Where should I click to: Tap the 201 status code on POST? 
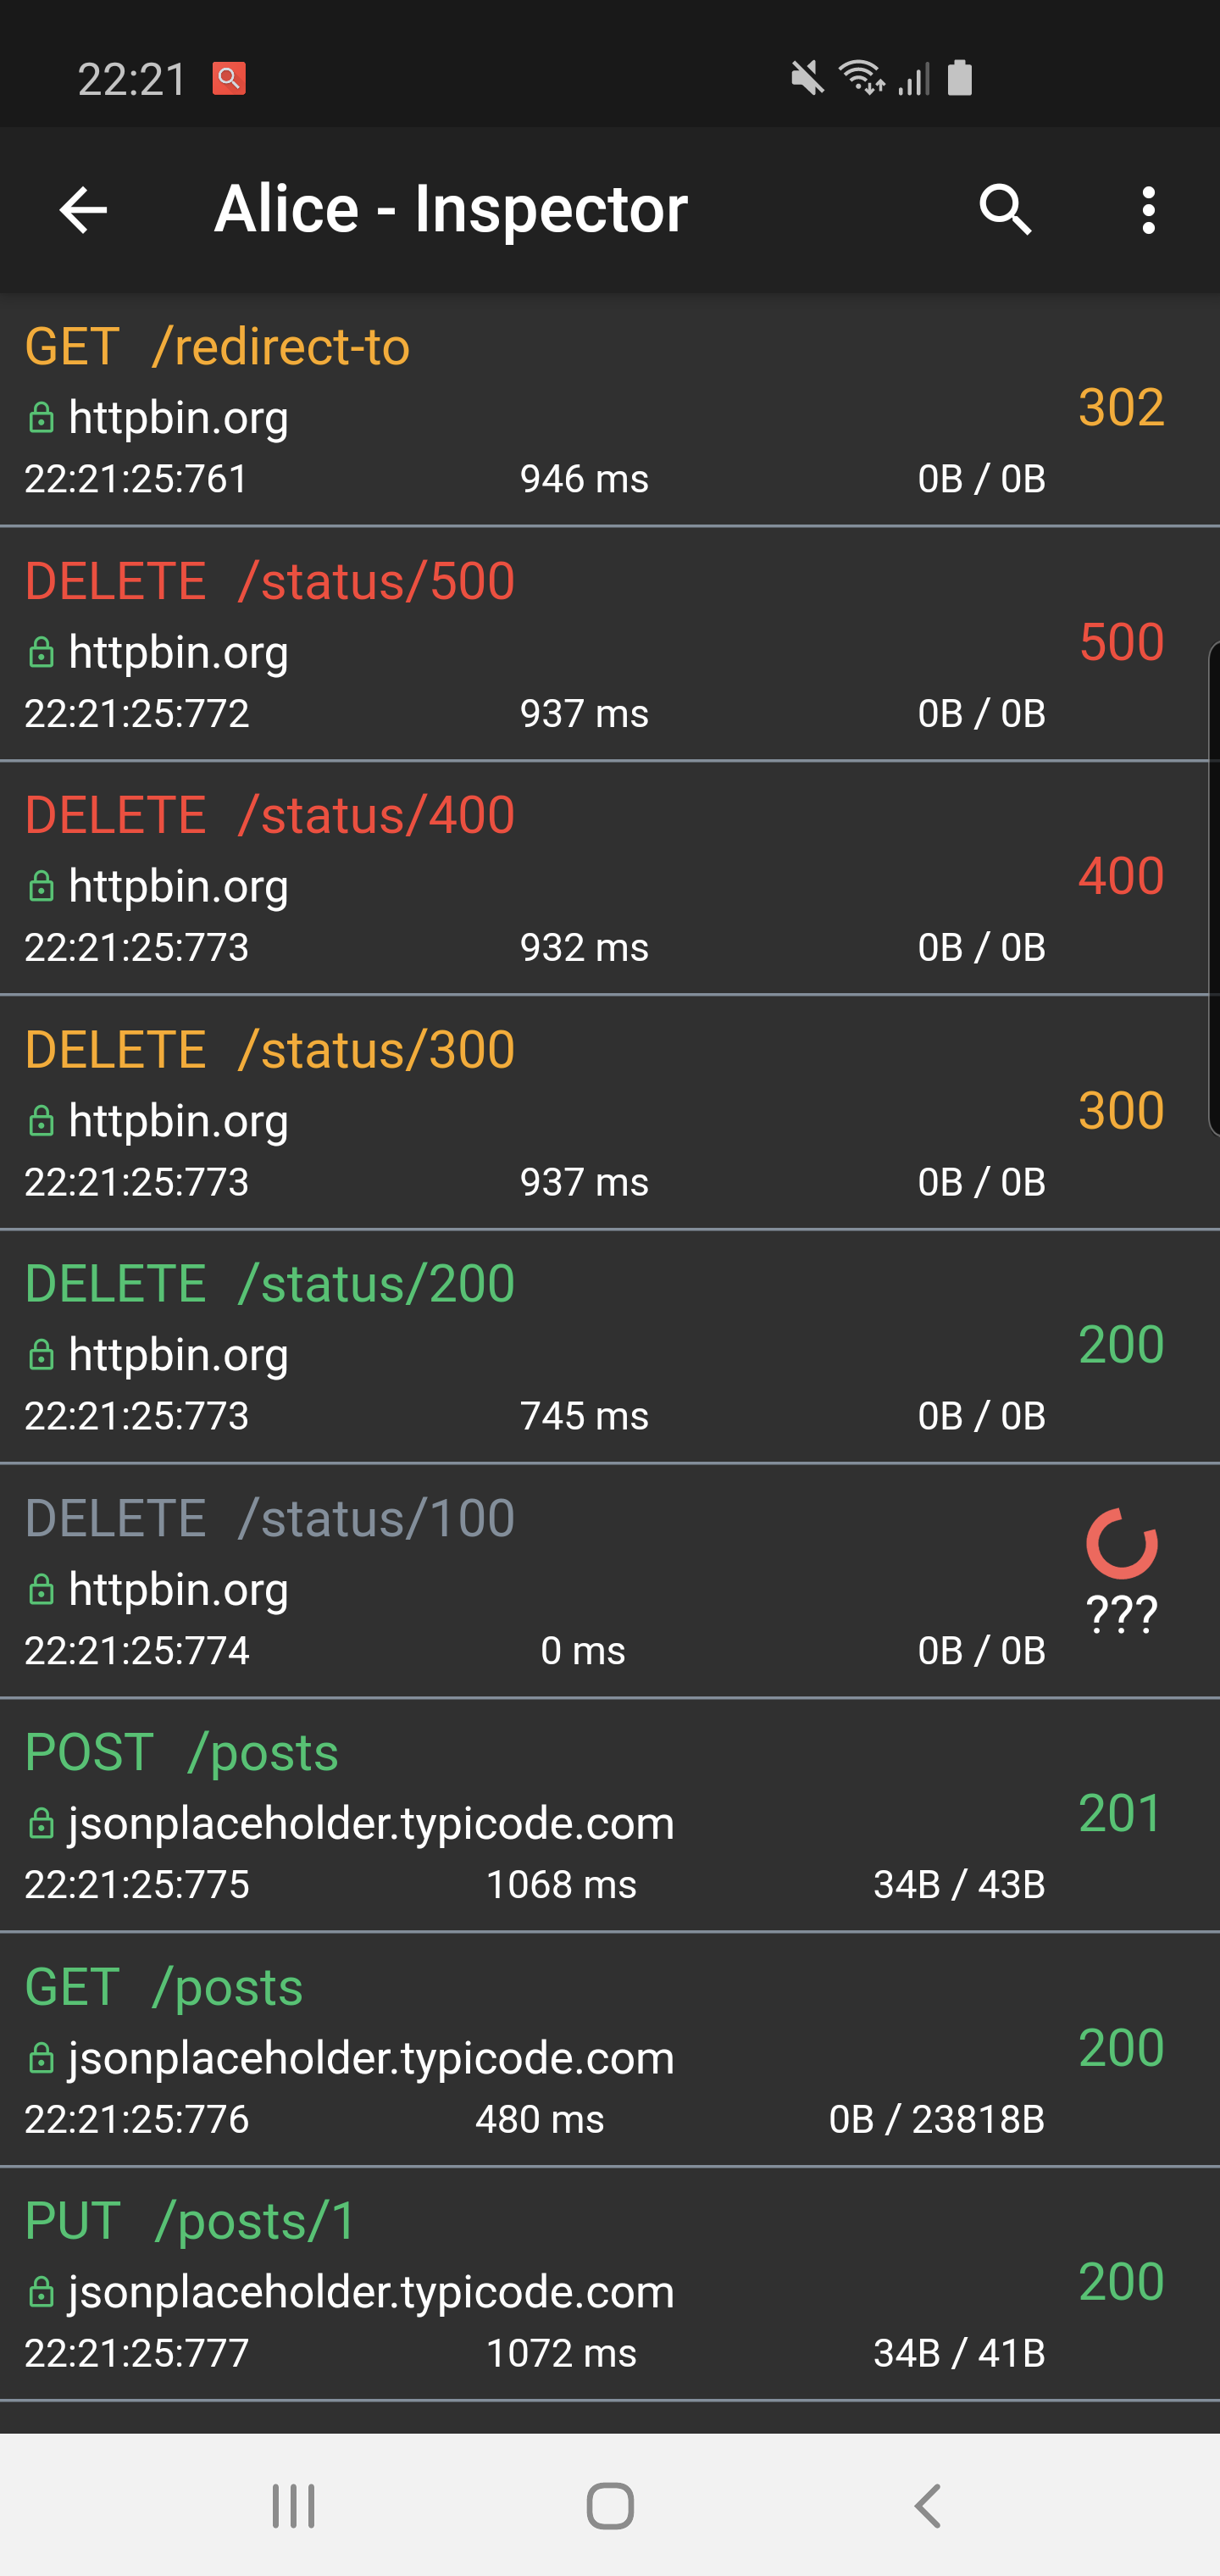(1121, 1813)
